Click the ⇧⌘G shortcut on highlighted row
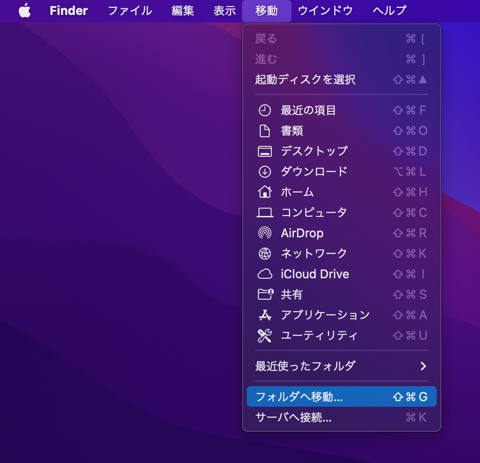 410,397
